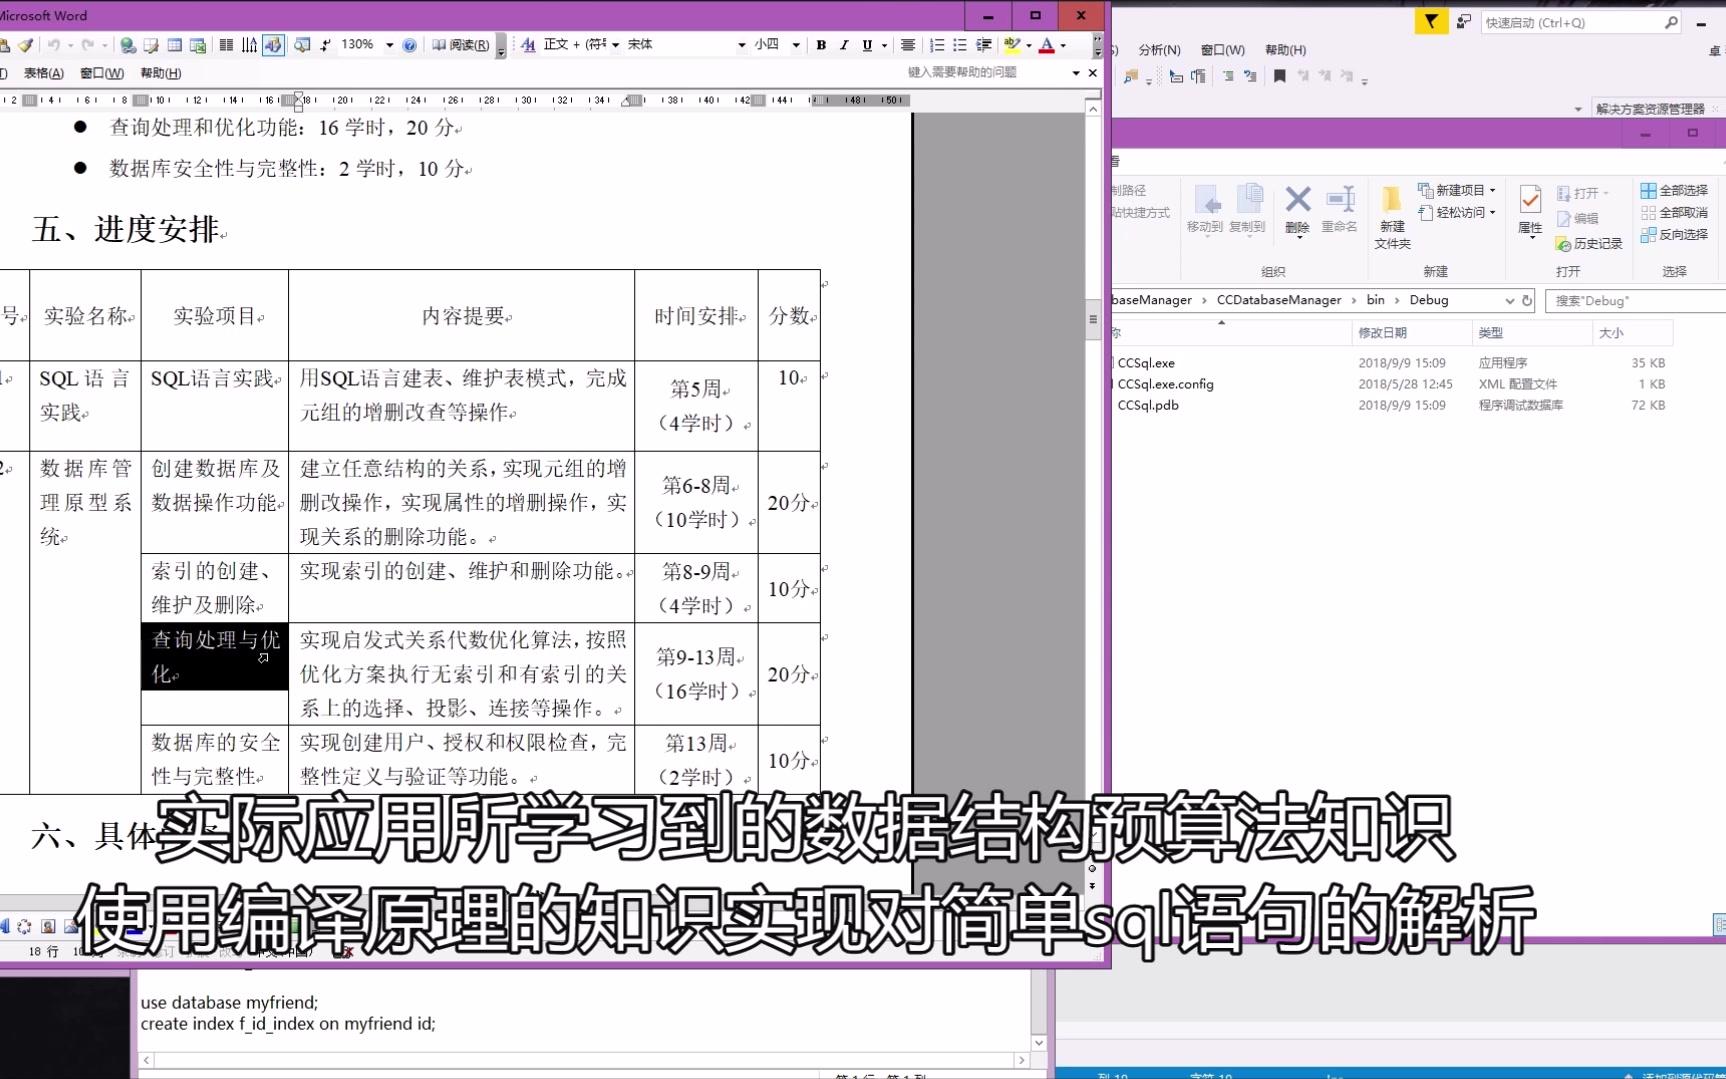This screenshot has height=1079, width=1726.
Task: Click the columns icon in Word toolbar
Action: 226,45
